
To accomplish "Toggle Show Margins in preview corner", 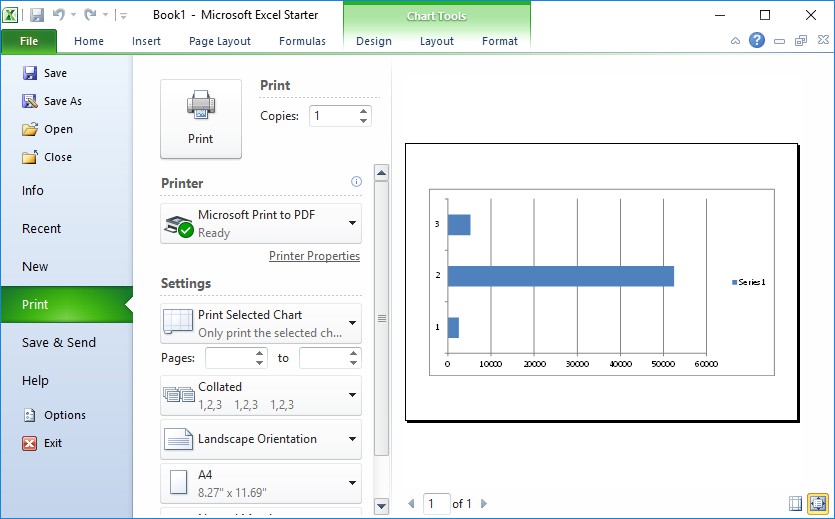I will click(796, 503).
